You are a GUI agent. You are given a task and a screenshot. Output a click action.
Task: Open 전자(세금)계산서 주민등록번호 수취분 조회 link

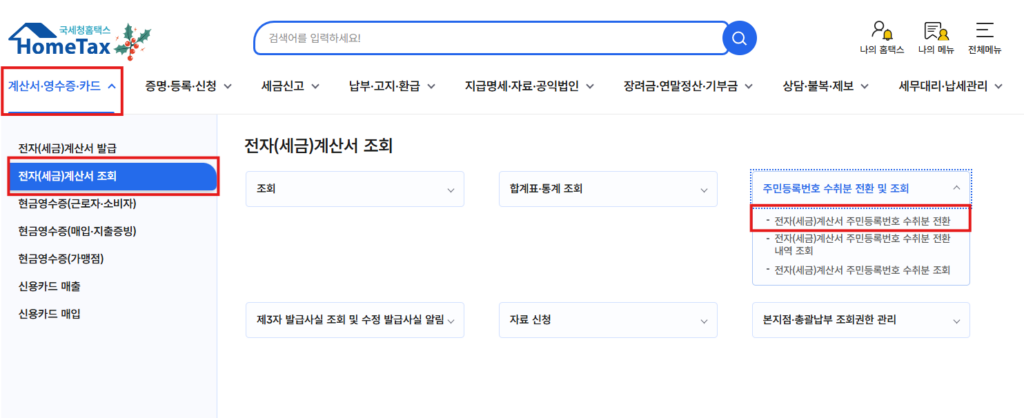[860, 270]
